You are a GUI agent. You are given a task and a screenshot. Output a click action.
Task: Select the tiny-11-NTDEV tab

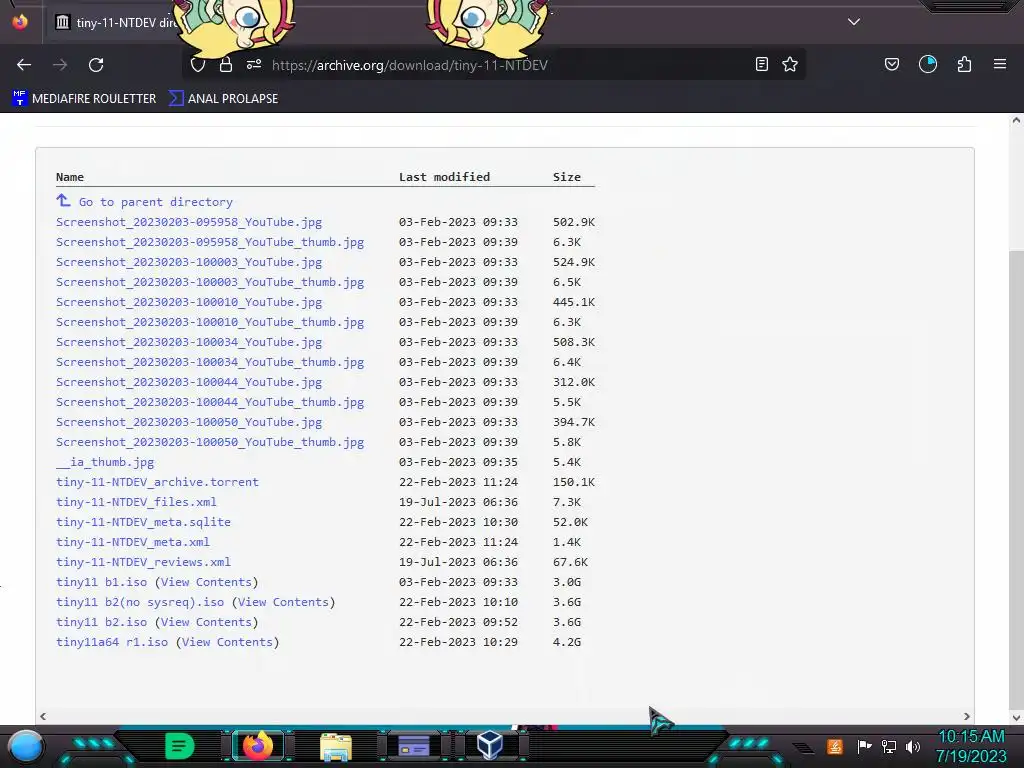118,22
